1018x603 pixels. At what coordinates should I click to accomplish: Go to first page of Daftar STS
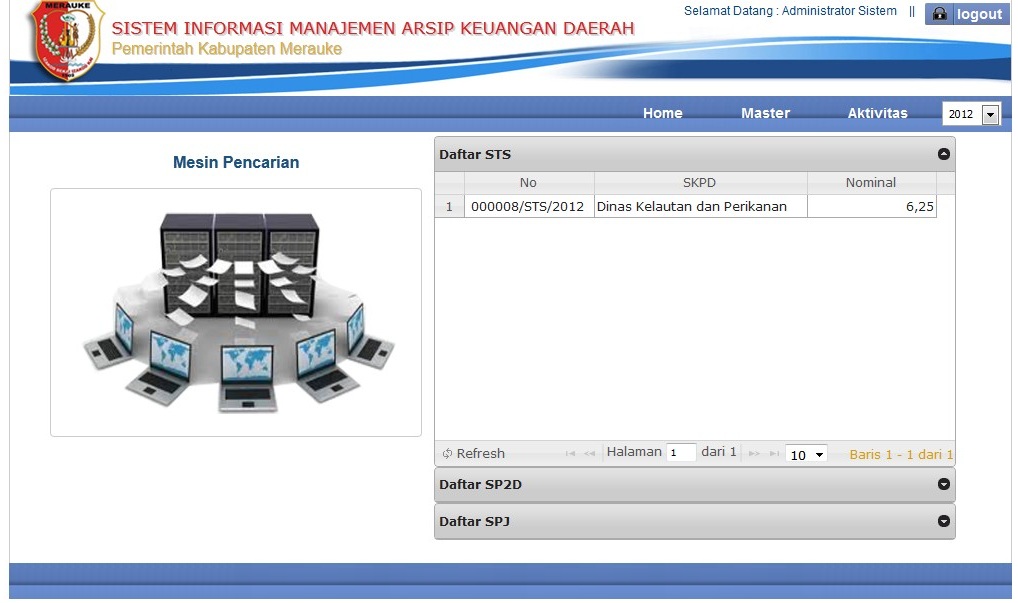(x=570, y=454)
